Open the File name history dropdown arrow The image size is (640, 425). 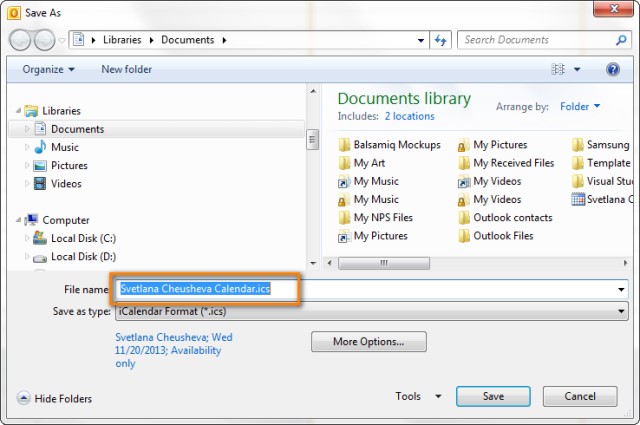(x=621, y=289)
